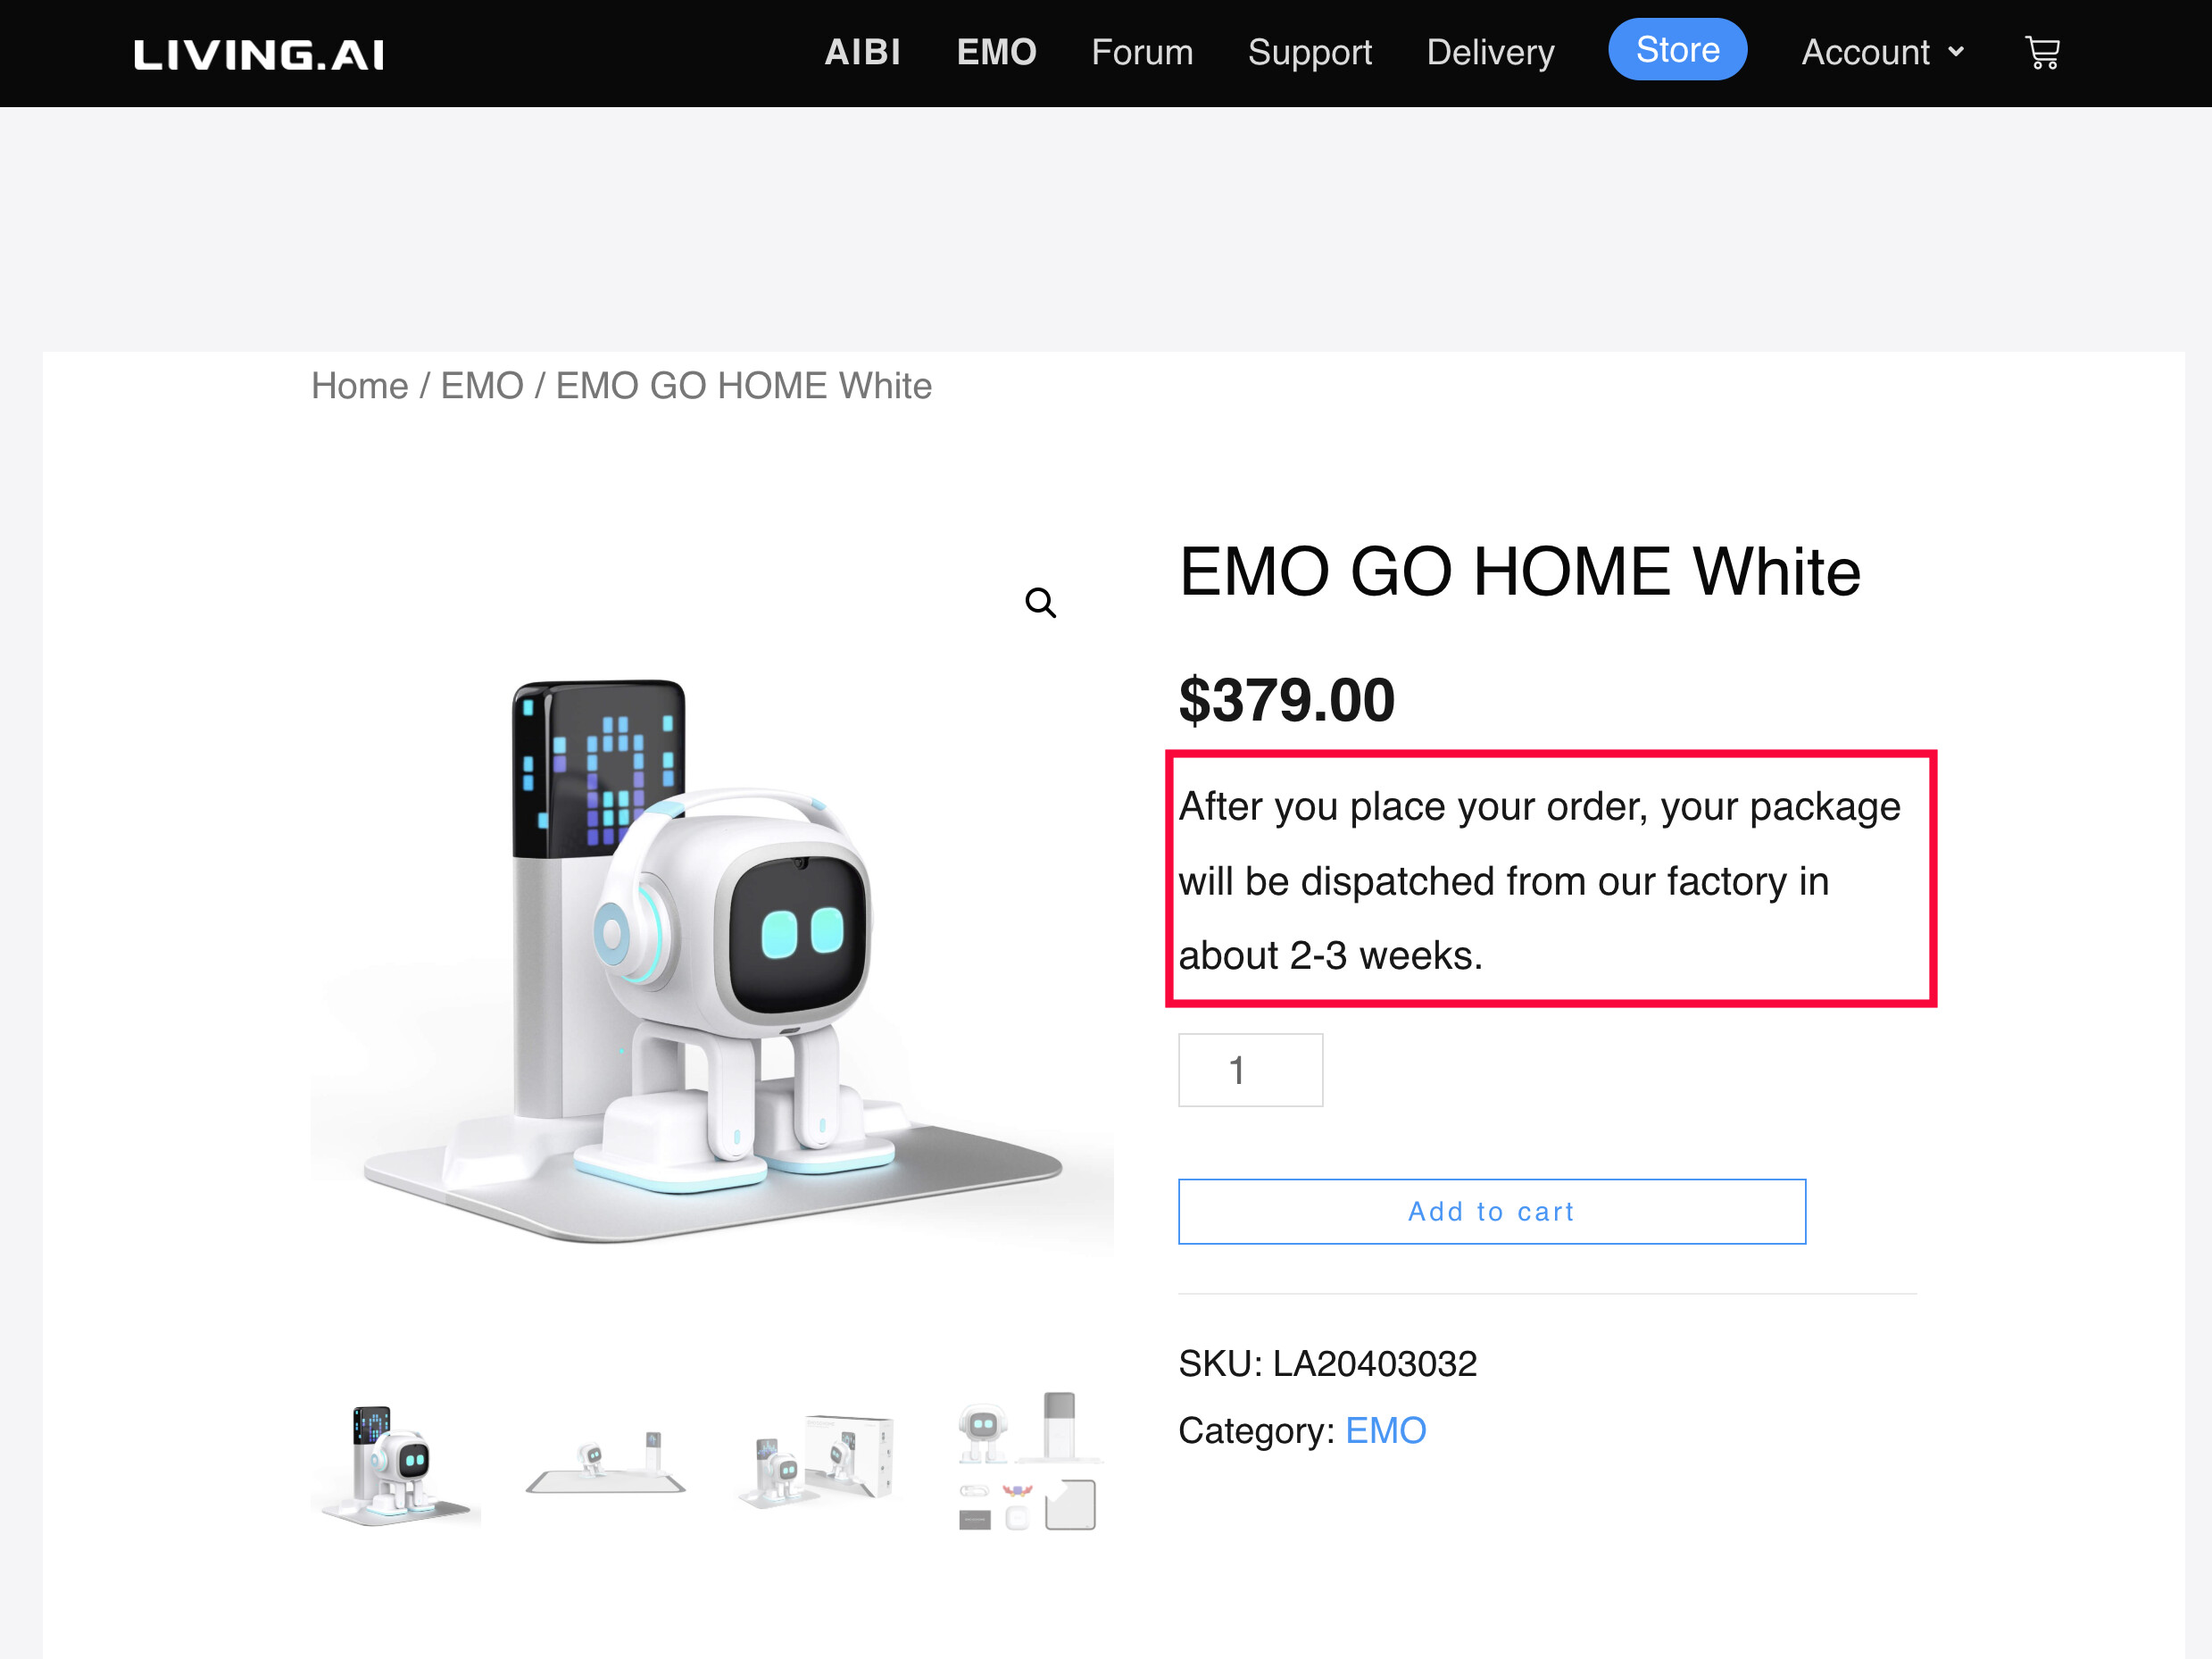2212x1659 pixels.
Task: Go to the Forum page
Action: pyautogui.click(x=1142, y=52)
